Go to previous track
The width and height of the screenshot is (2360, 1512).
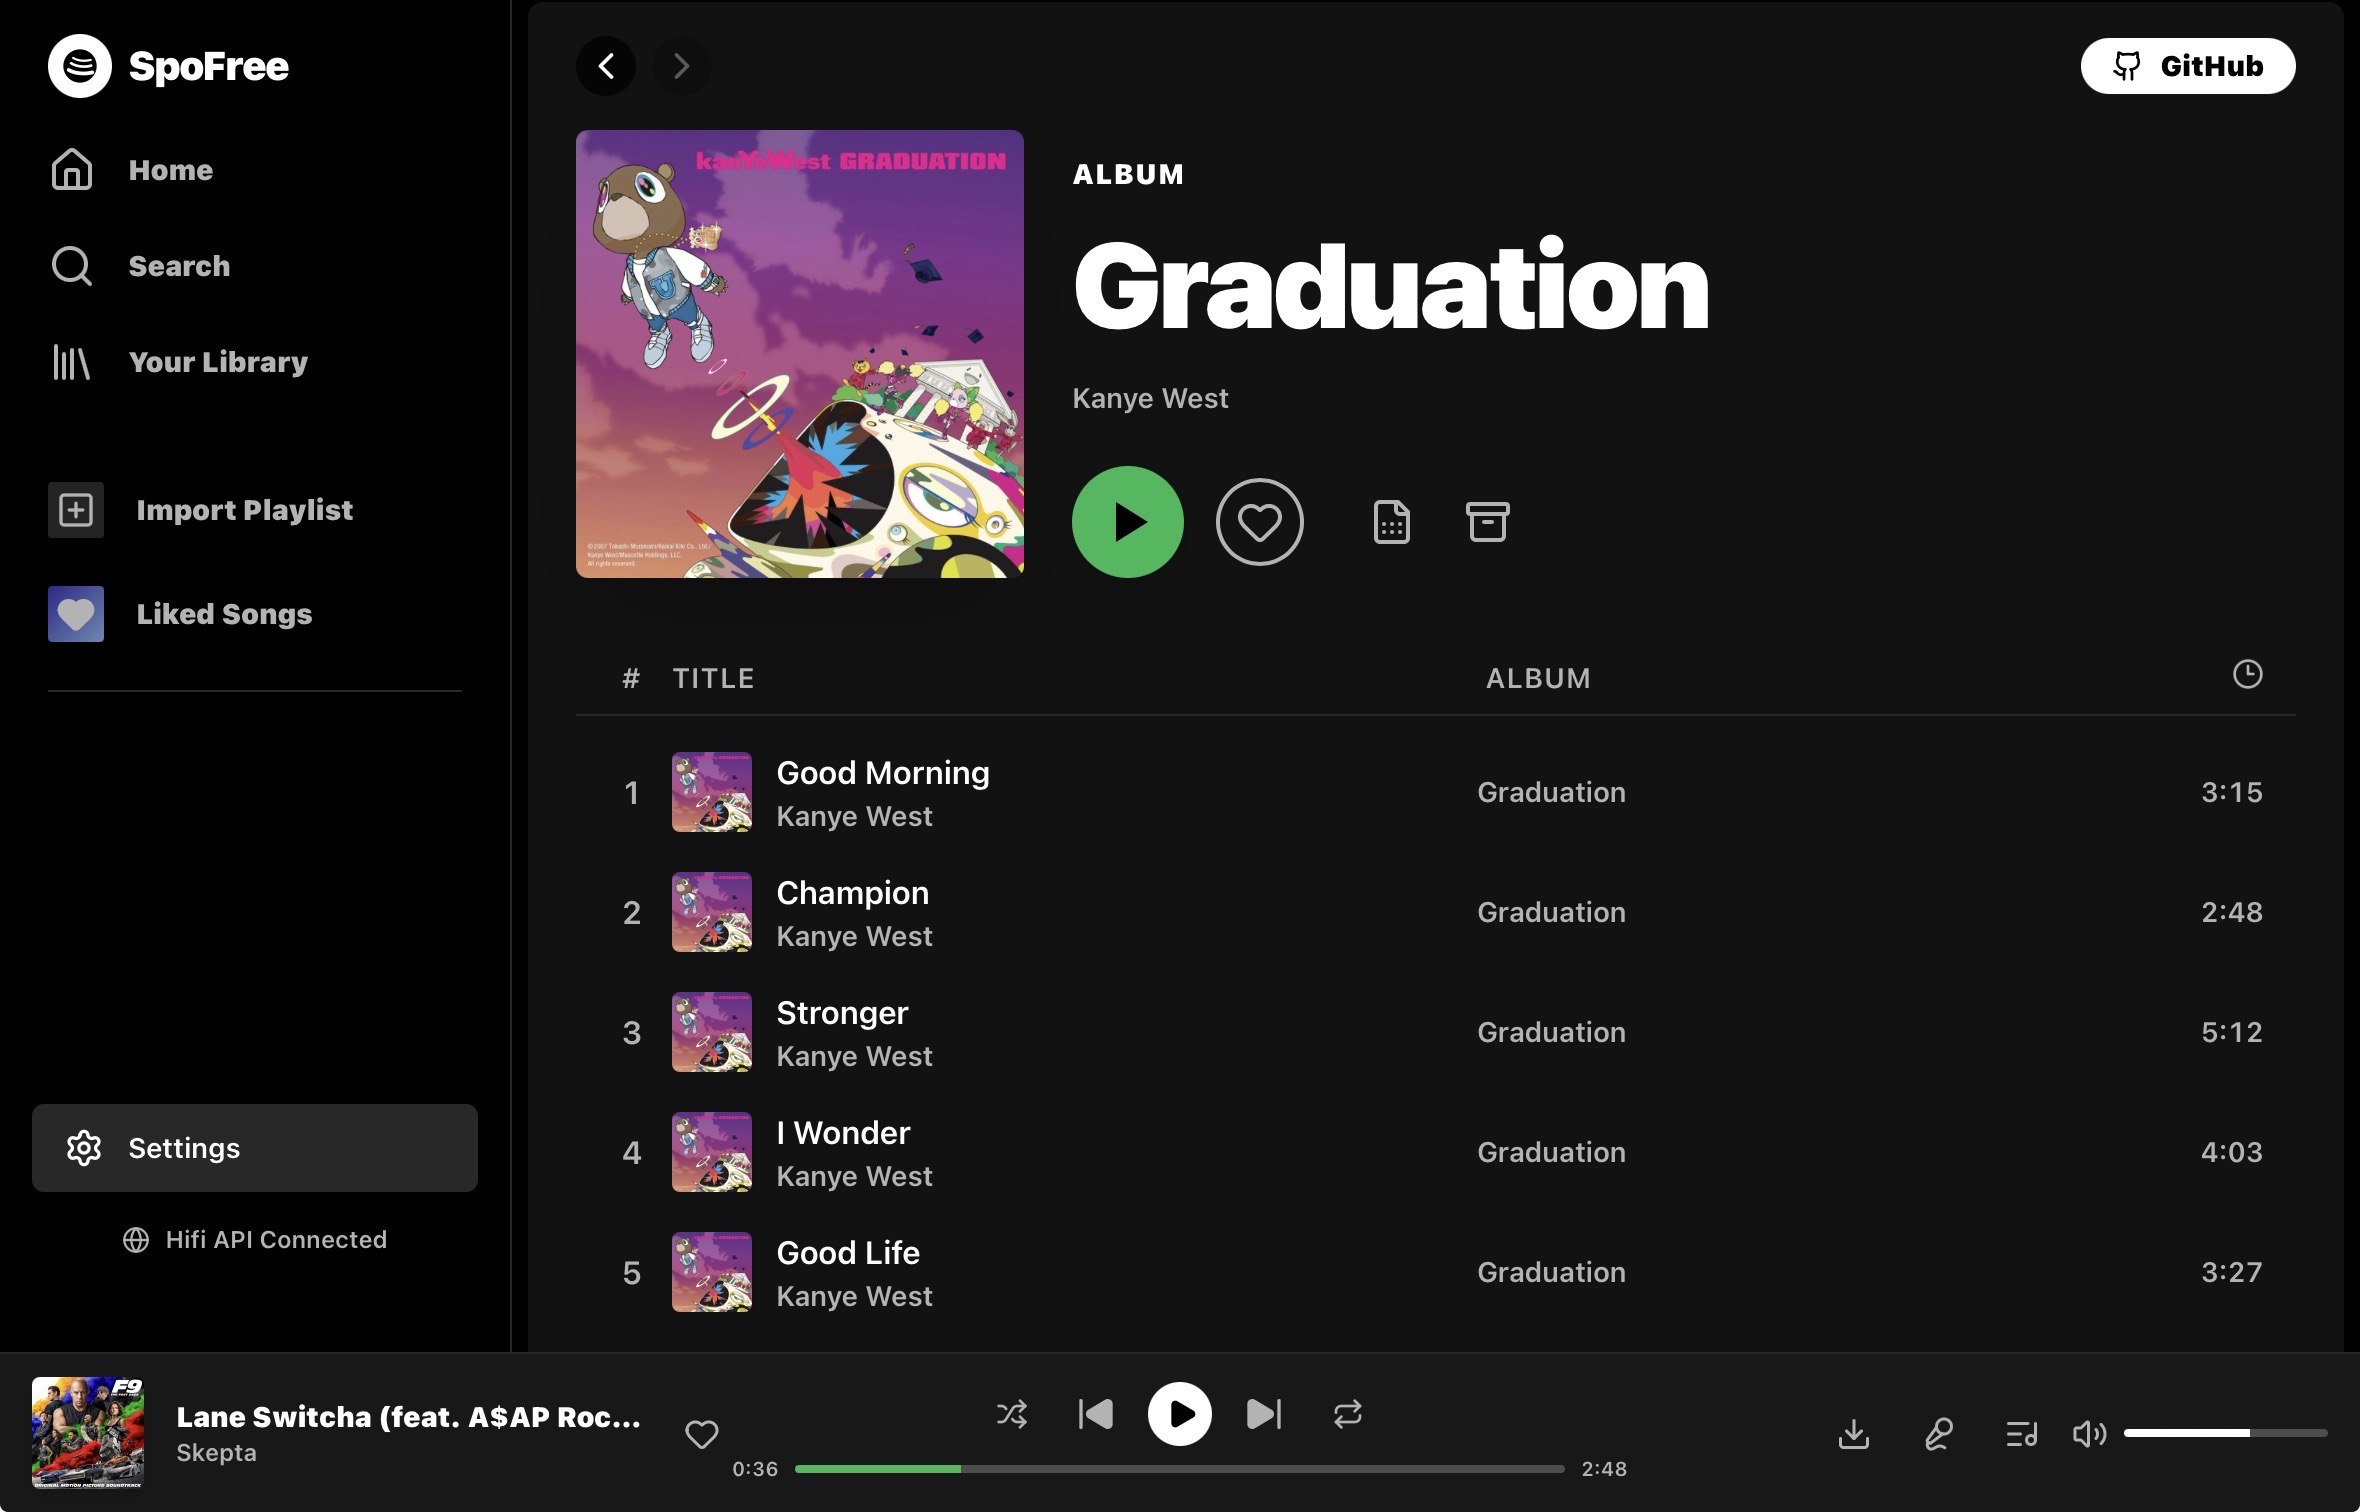(1096, 1414)
